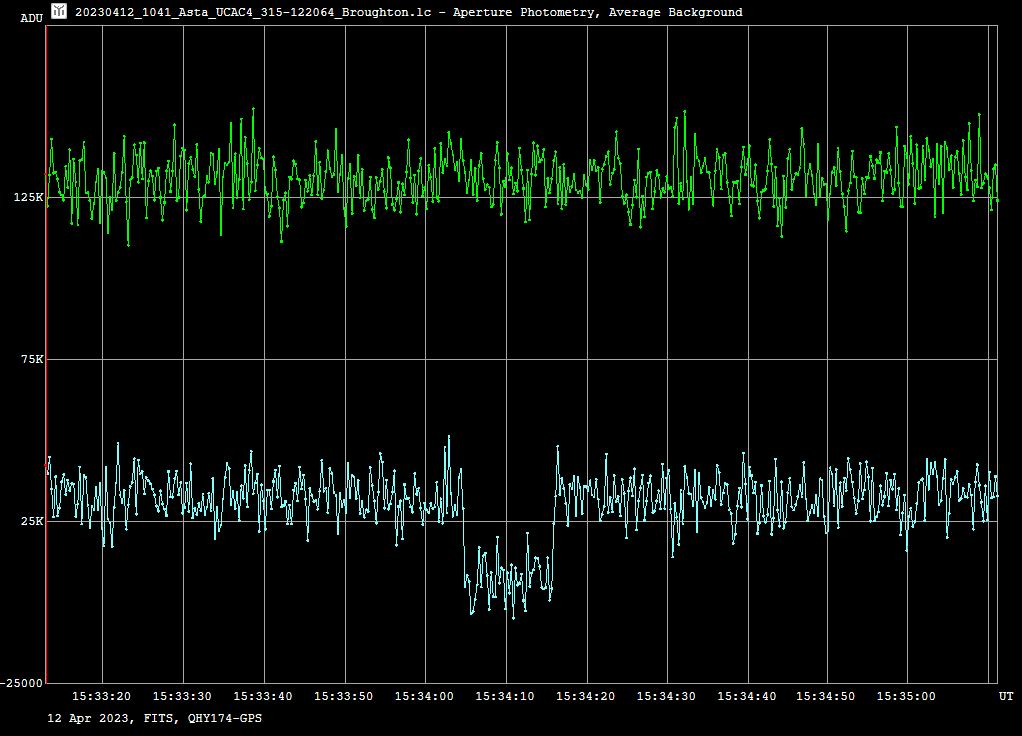Click the 15:33:40 time label

[x=263, y=696]
